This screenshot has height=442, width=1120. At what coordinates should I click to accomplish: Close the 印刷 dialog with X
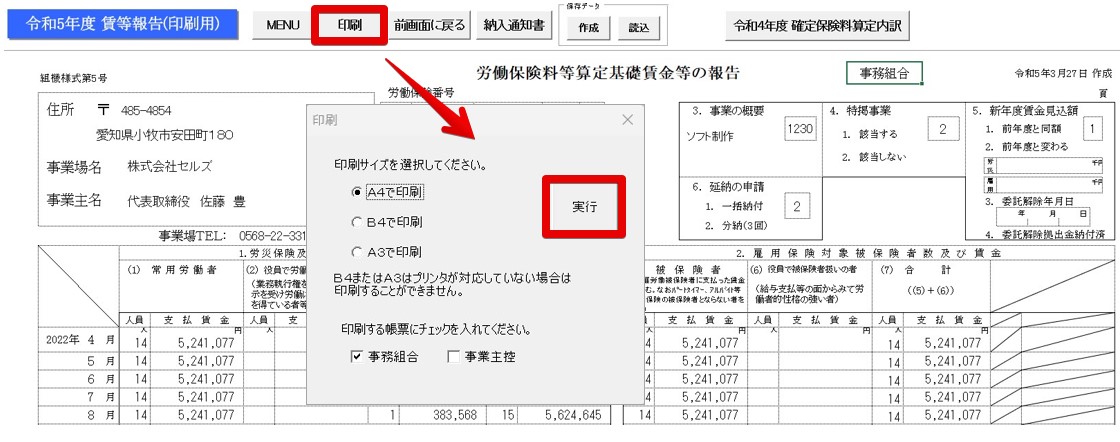pyautogui.click(x=628, y=120)
